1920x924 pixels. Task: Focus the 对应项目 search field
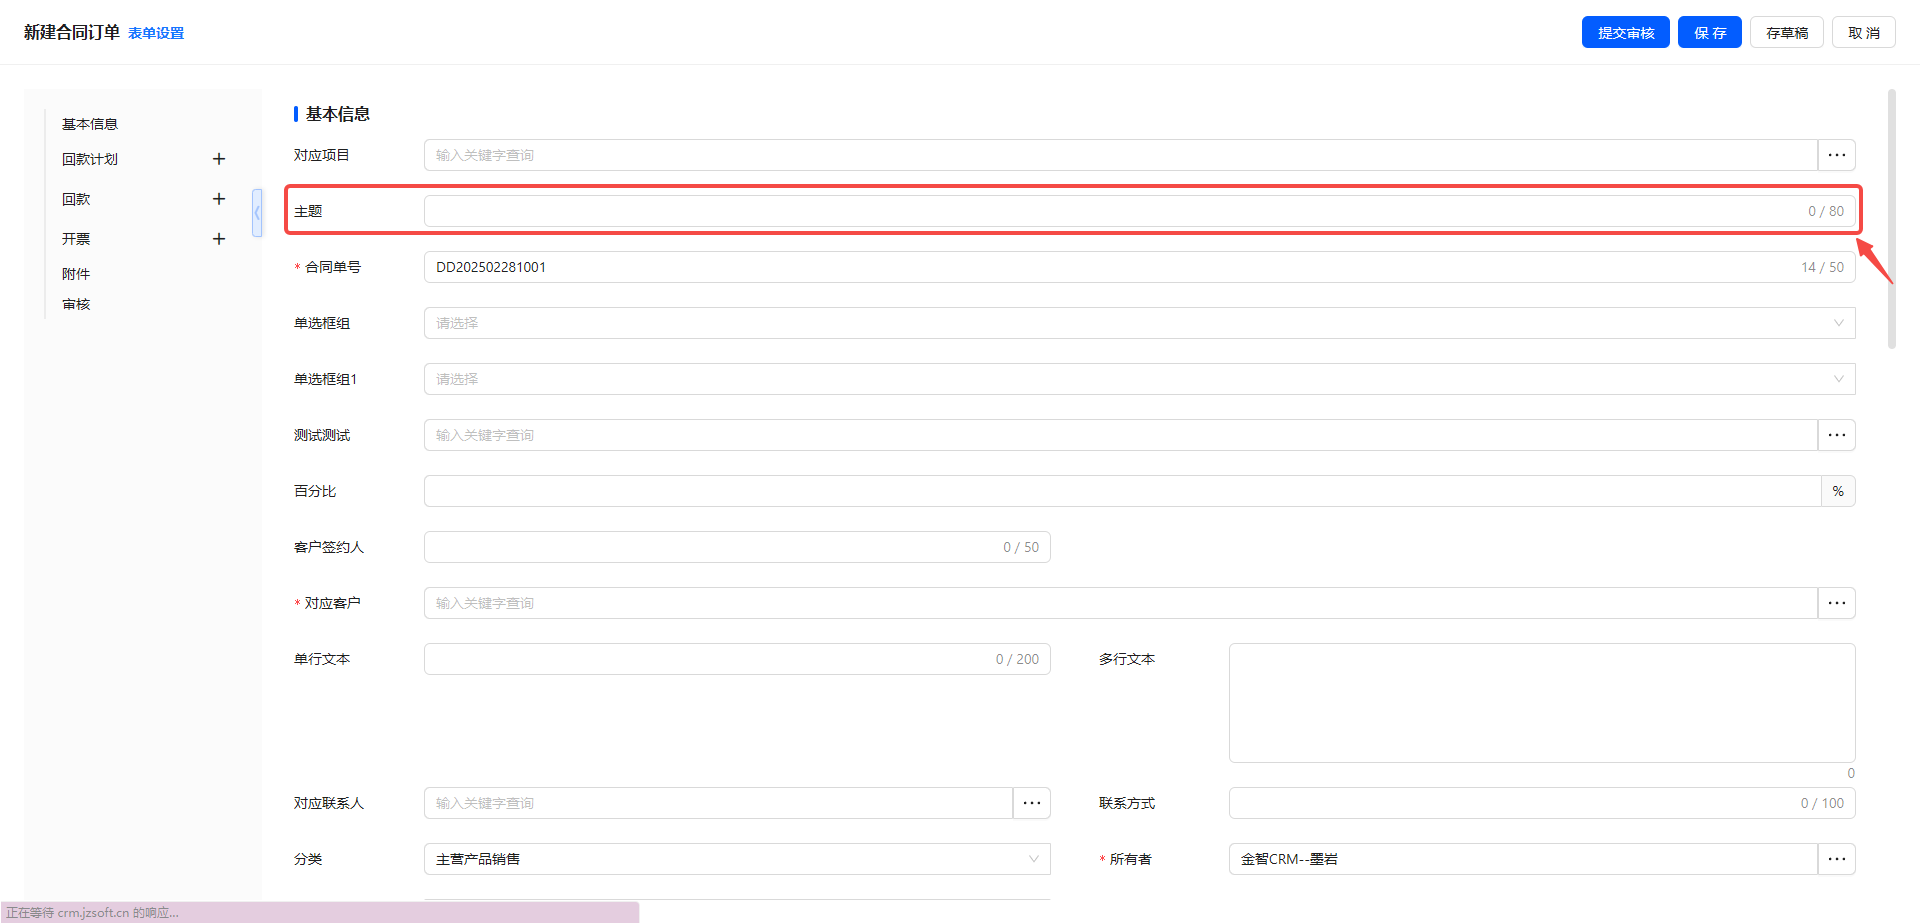point(1121,155)
